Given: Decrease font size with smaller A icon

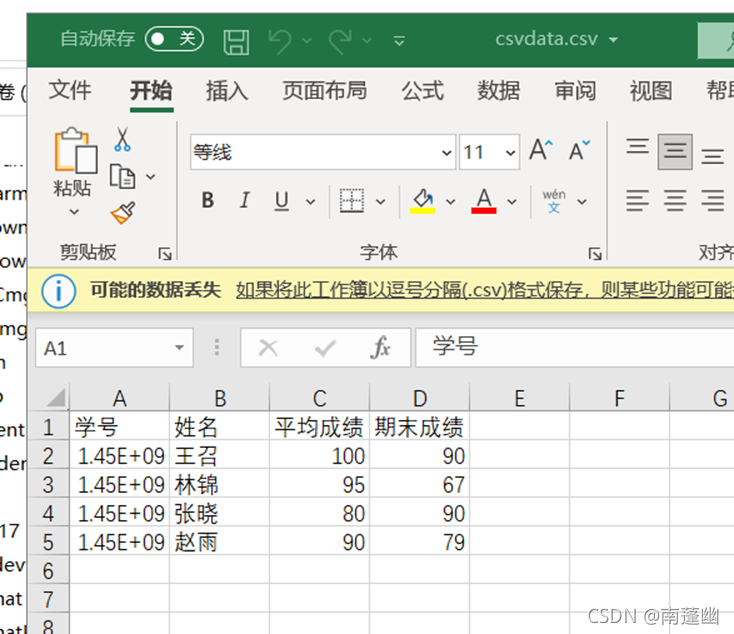Looking at the screenshot, I should [580, 150].
